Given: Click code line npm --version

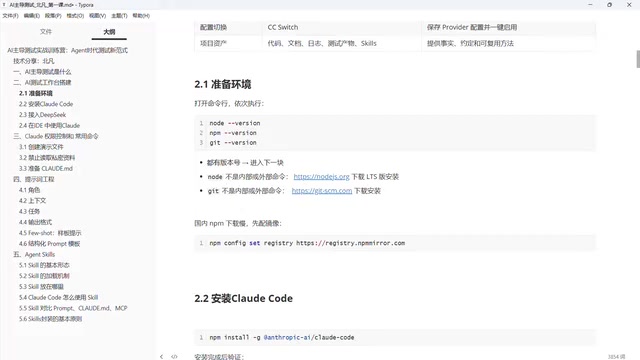Looking at the screenshot, I should [x=233, y=133].
